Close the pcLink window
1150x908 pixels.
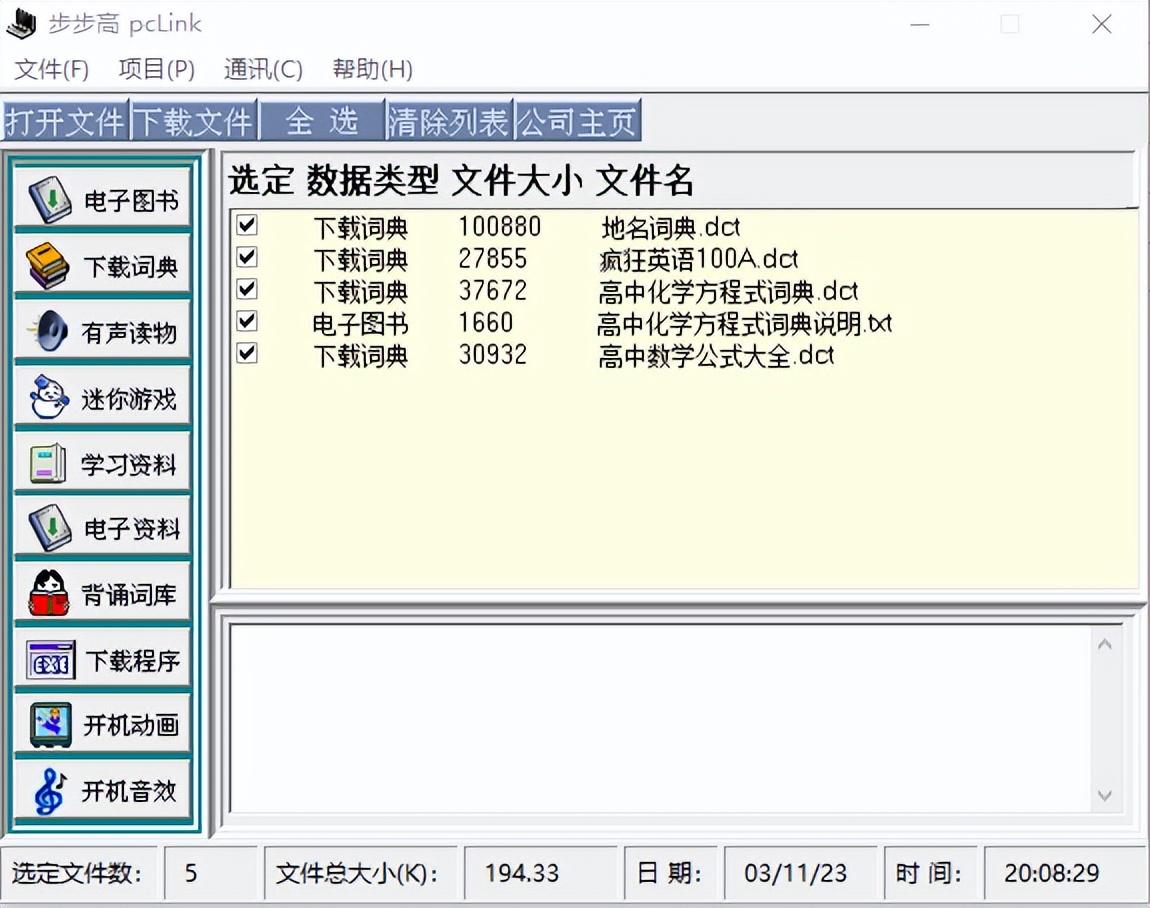(1102, 24)
